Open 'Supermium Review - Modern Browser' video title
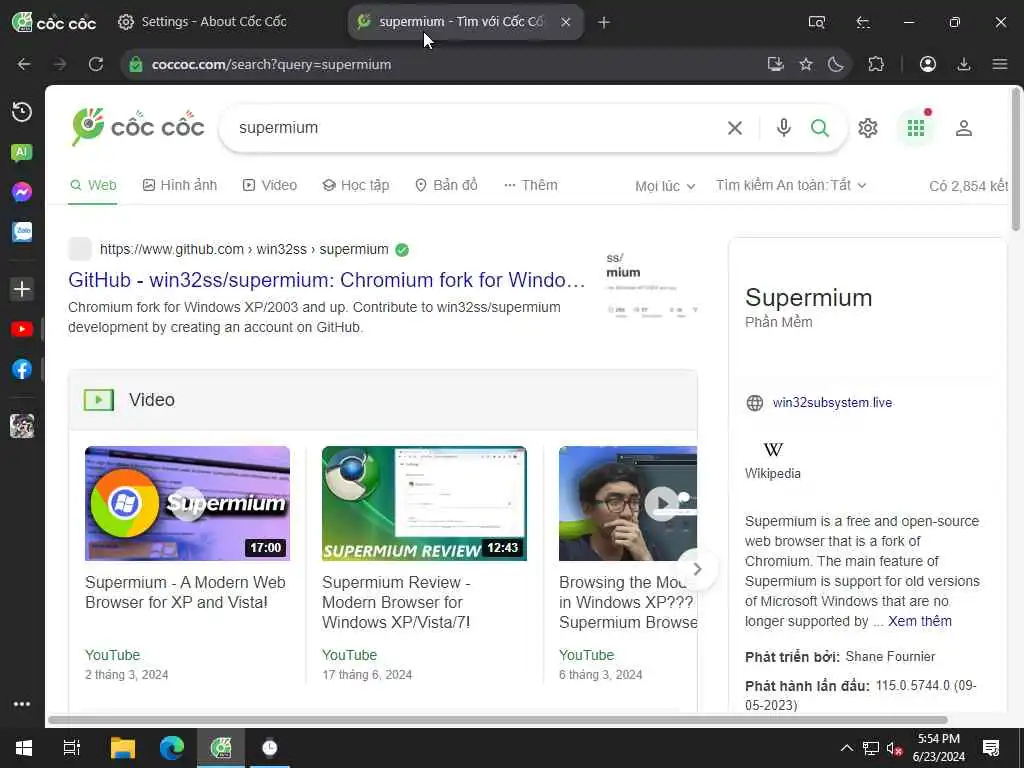Viewport: 1024px width, 768px height. (x=396, y=601)
